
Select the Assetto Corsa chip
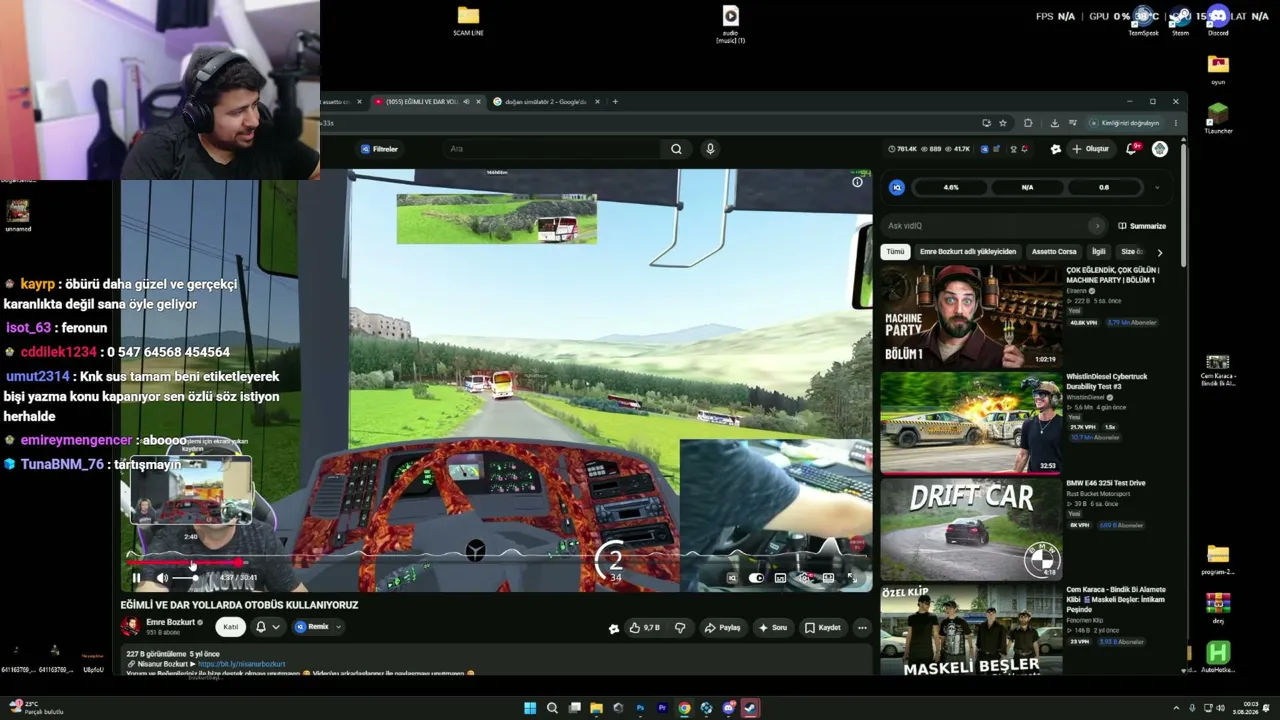coord(1054,252)
